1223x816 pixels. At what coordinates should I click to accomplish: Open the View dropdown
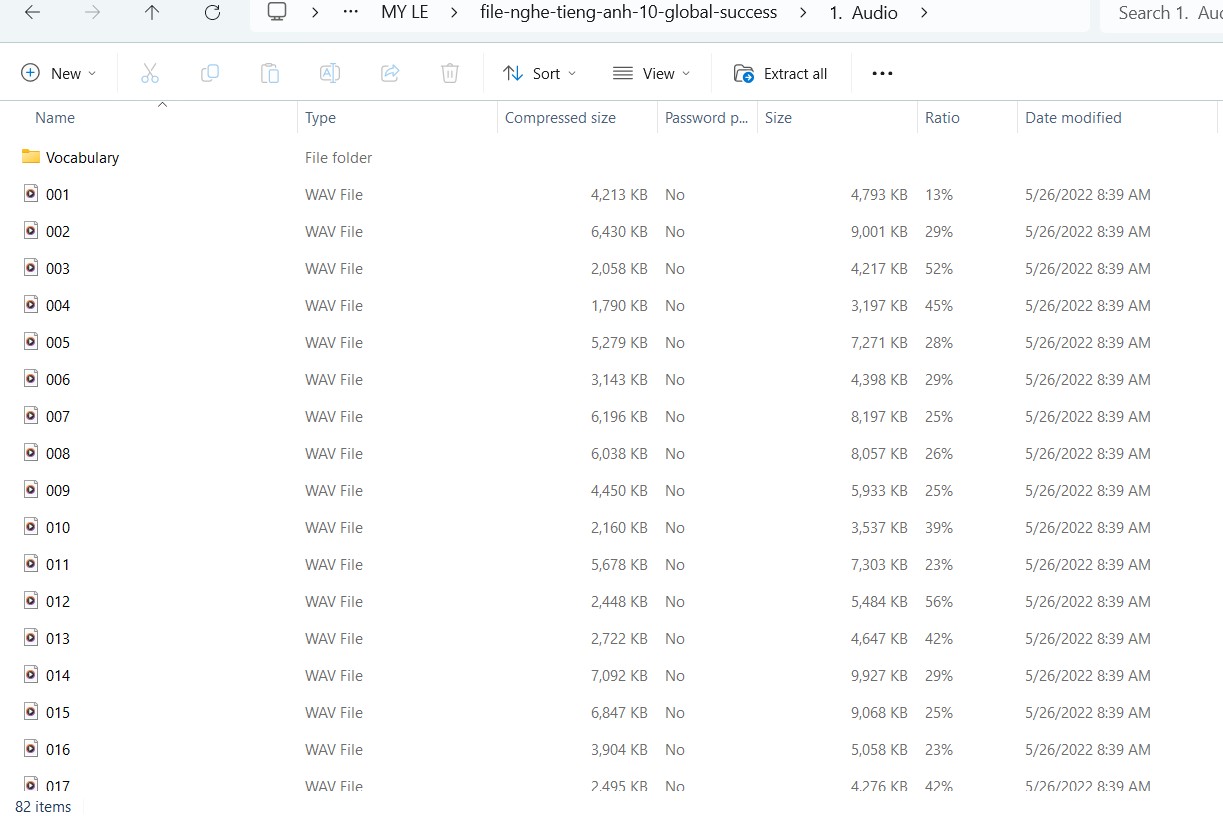point(651,72)
